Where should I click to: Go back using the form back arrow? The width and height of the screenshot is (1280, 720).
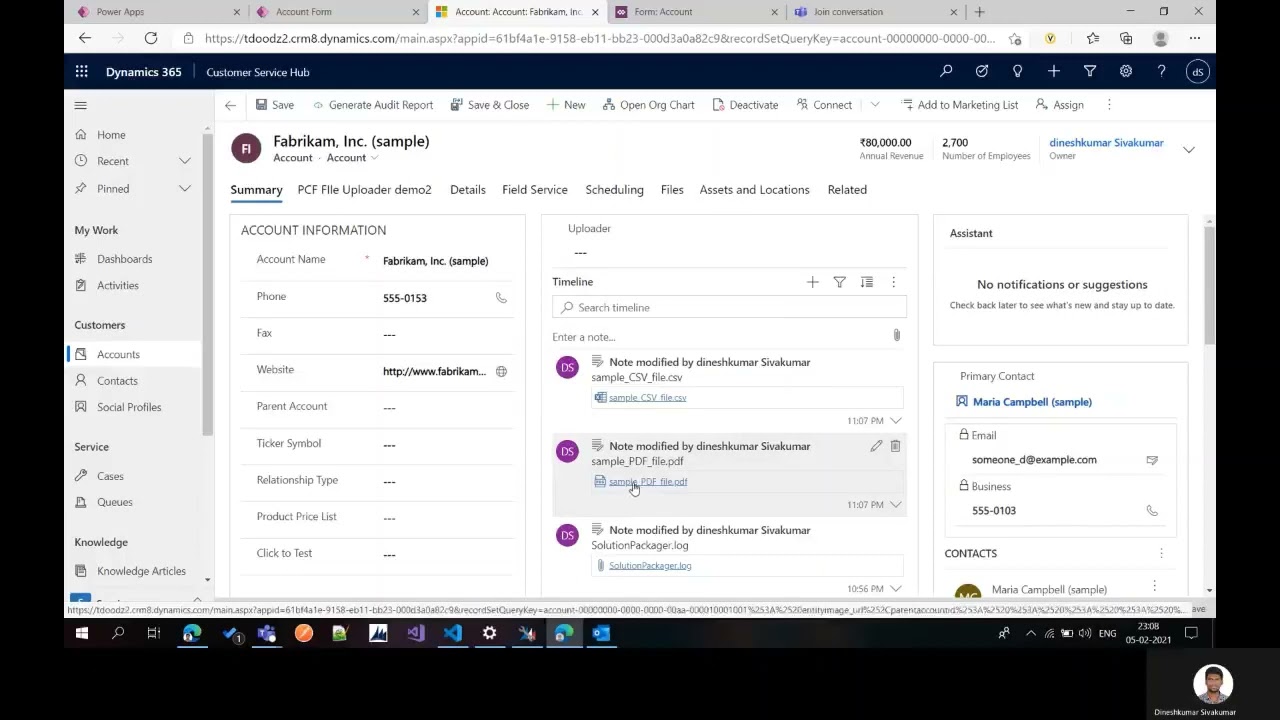[230, 105]
